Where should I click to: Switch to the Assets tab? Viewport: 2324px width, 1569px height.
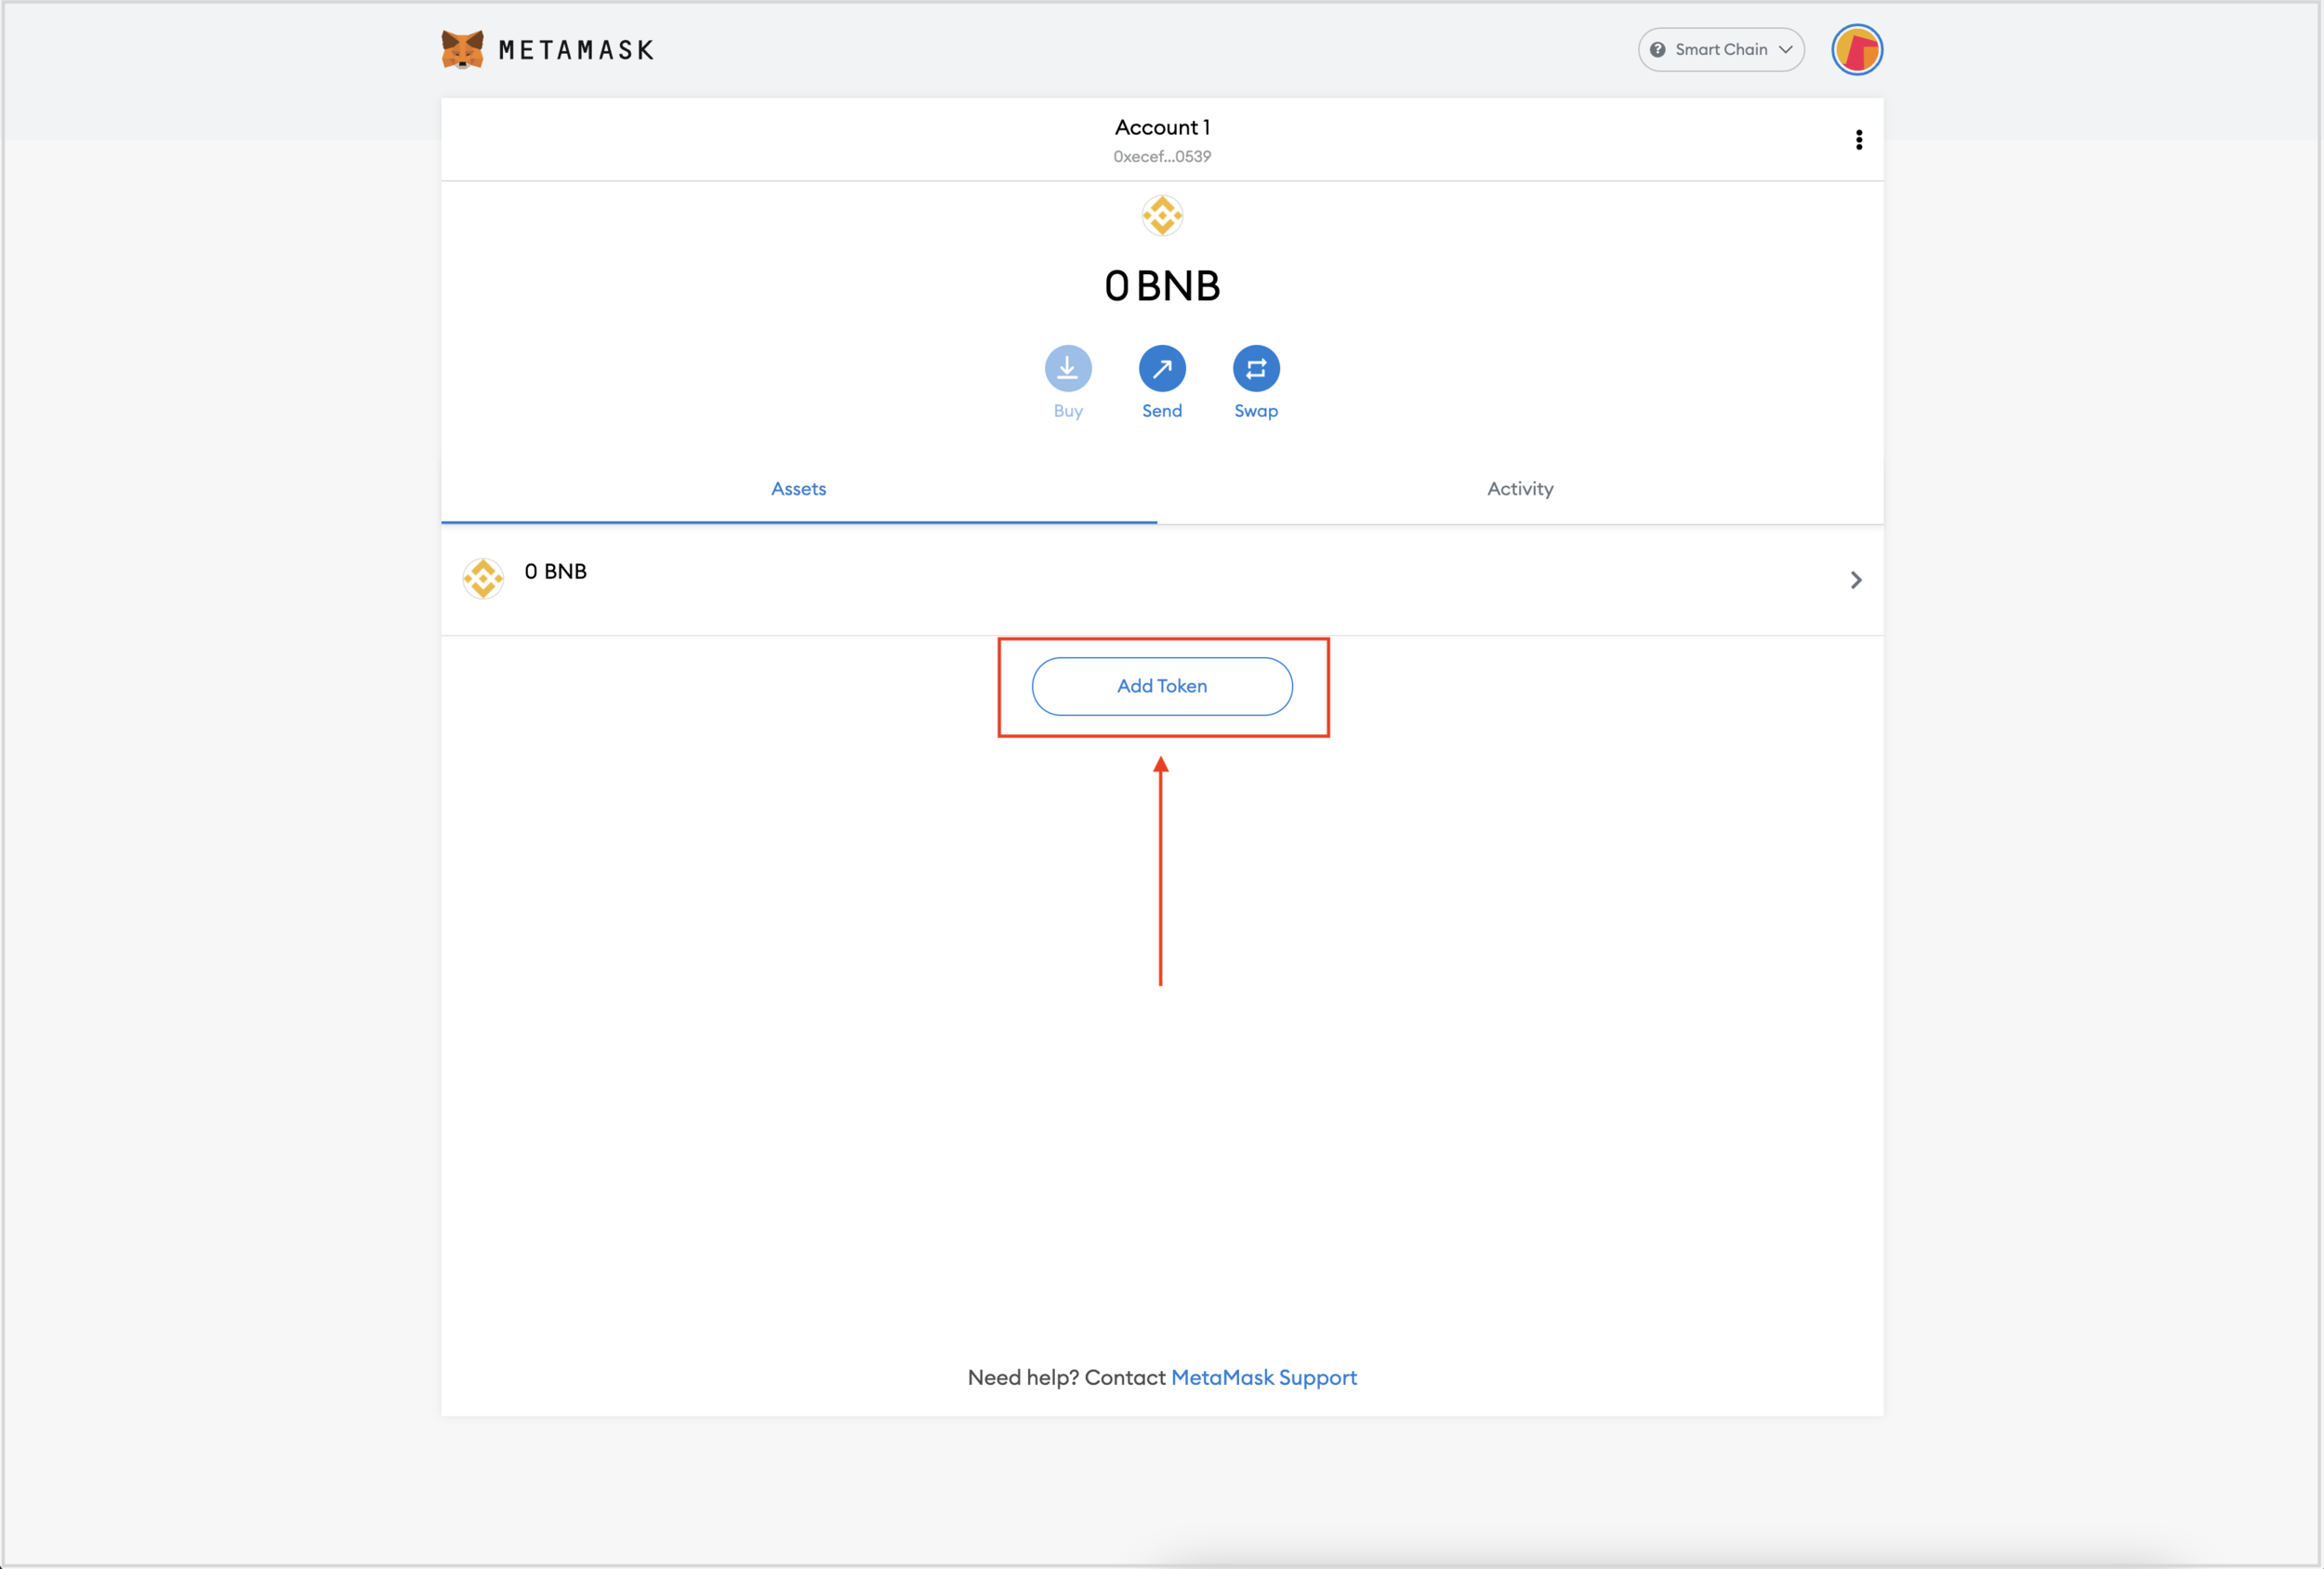(799, 489)
